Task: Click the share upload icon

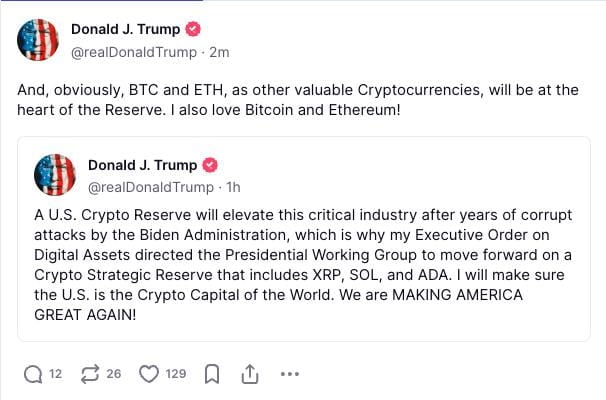Action: [x=249, y=374]
